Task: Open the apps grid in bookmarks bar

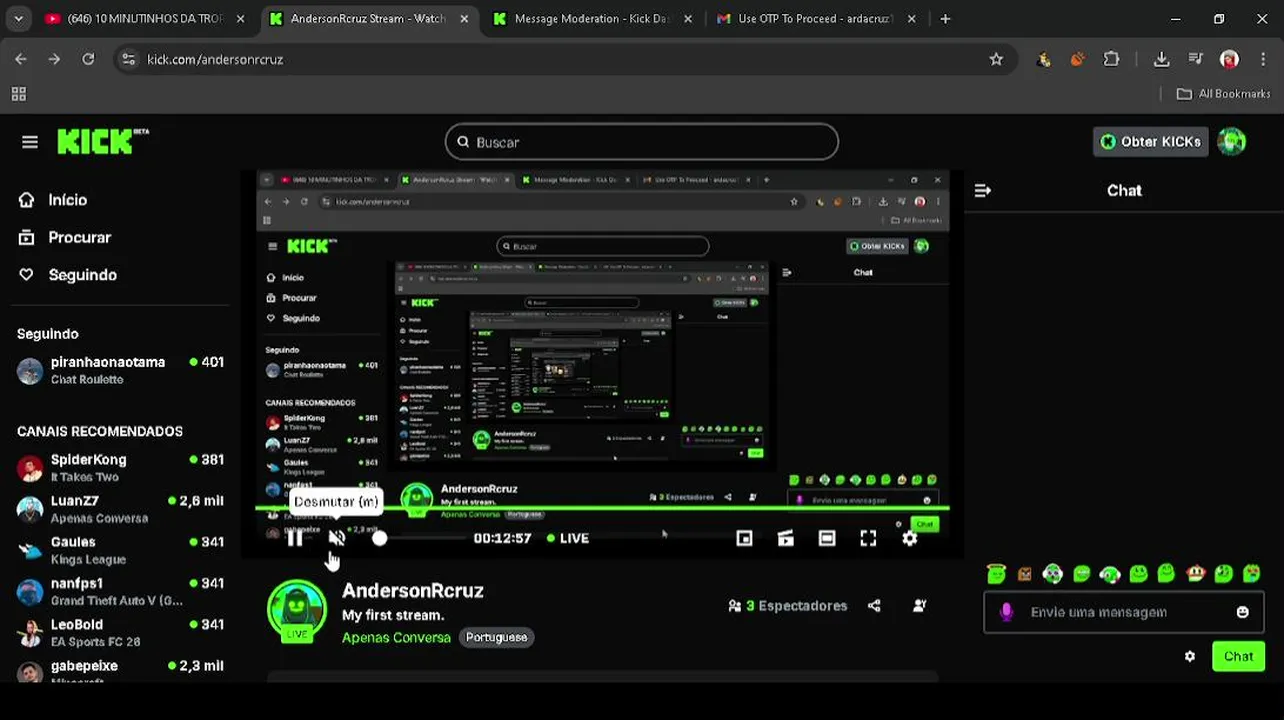Action: coord(18,94)
